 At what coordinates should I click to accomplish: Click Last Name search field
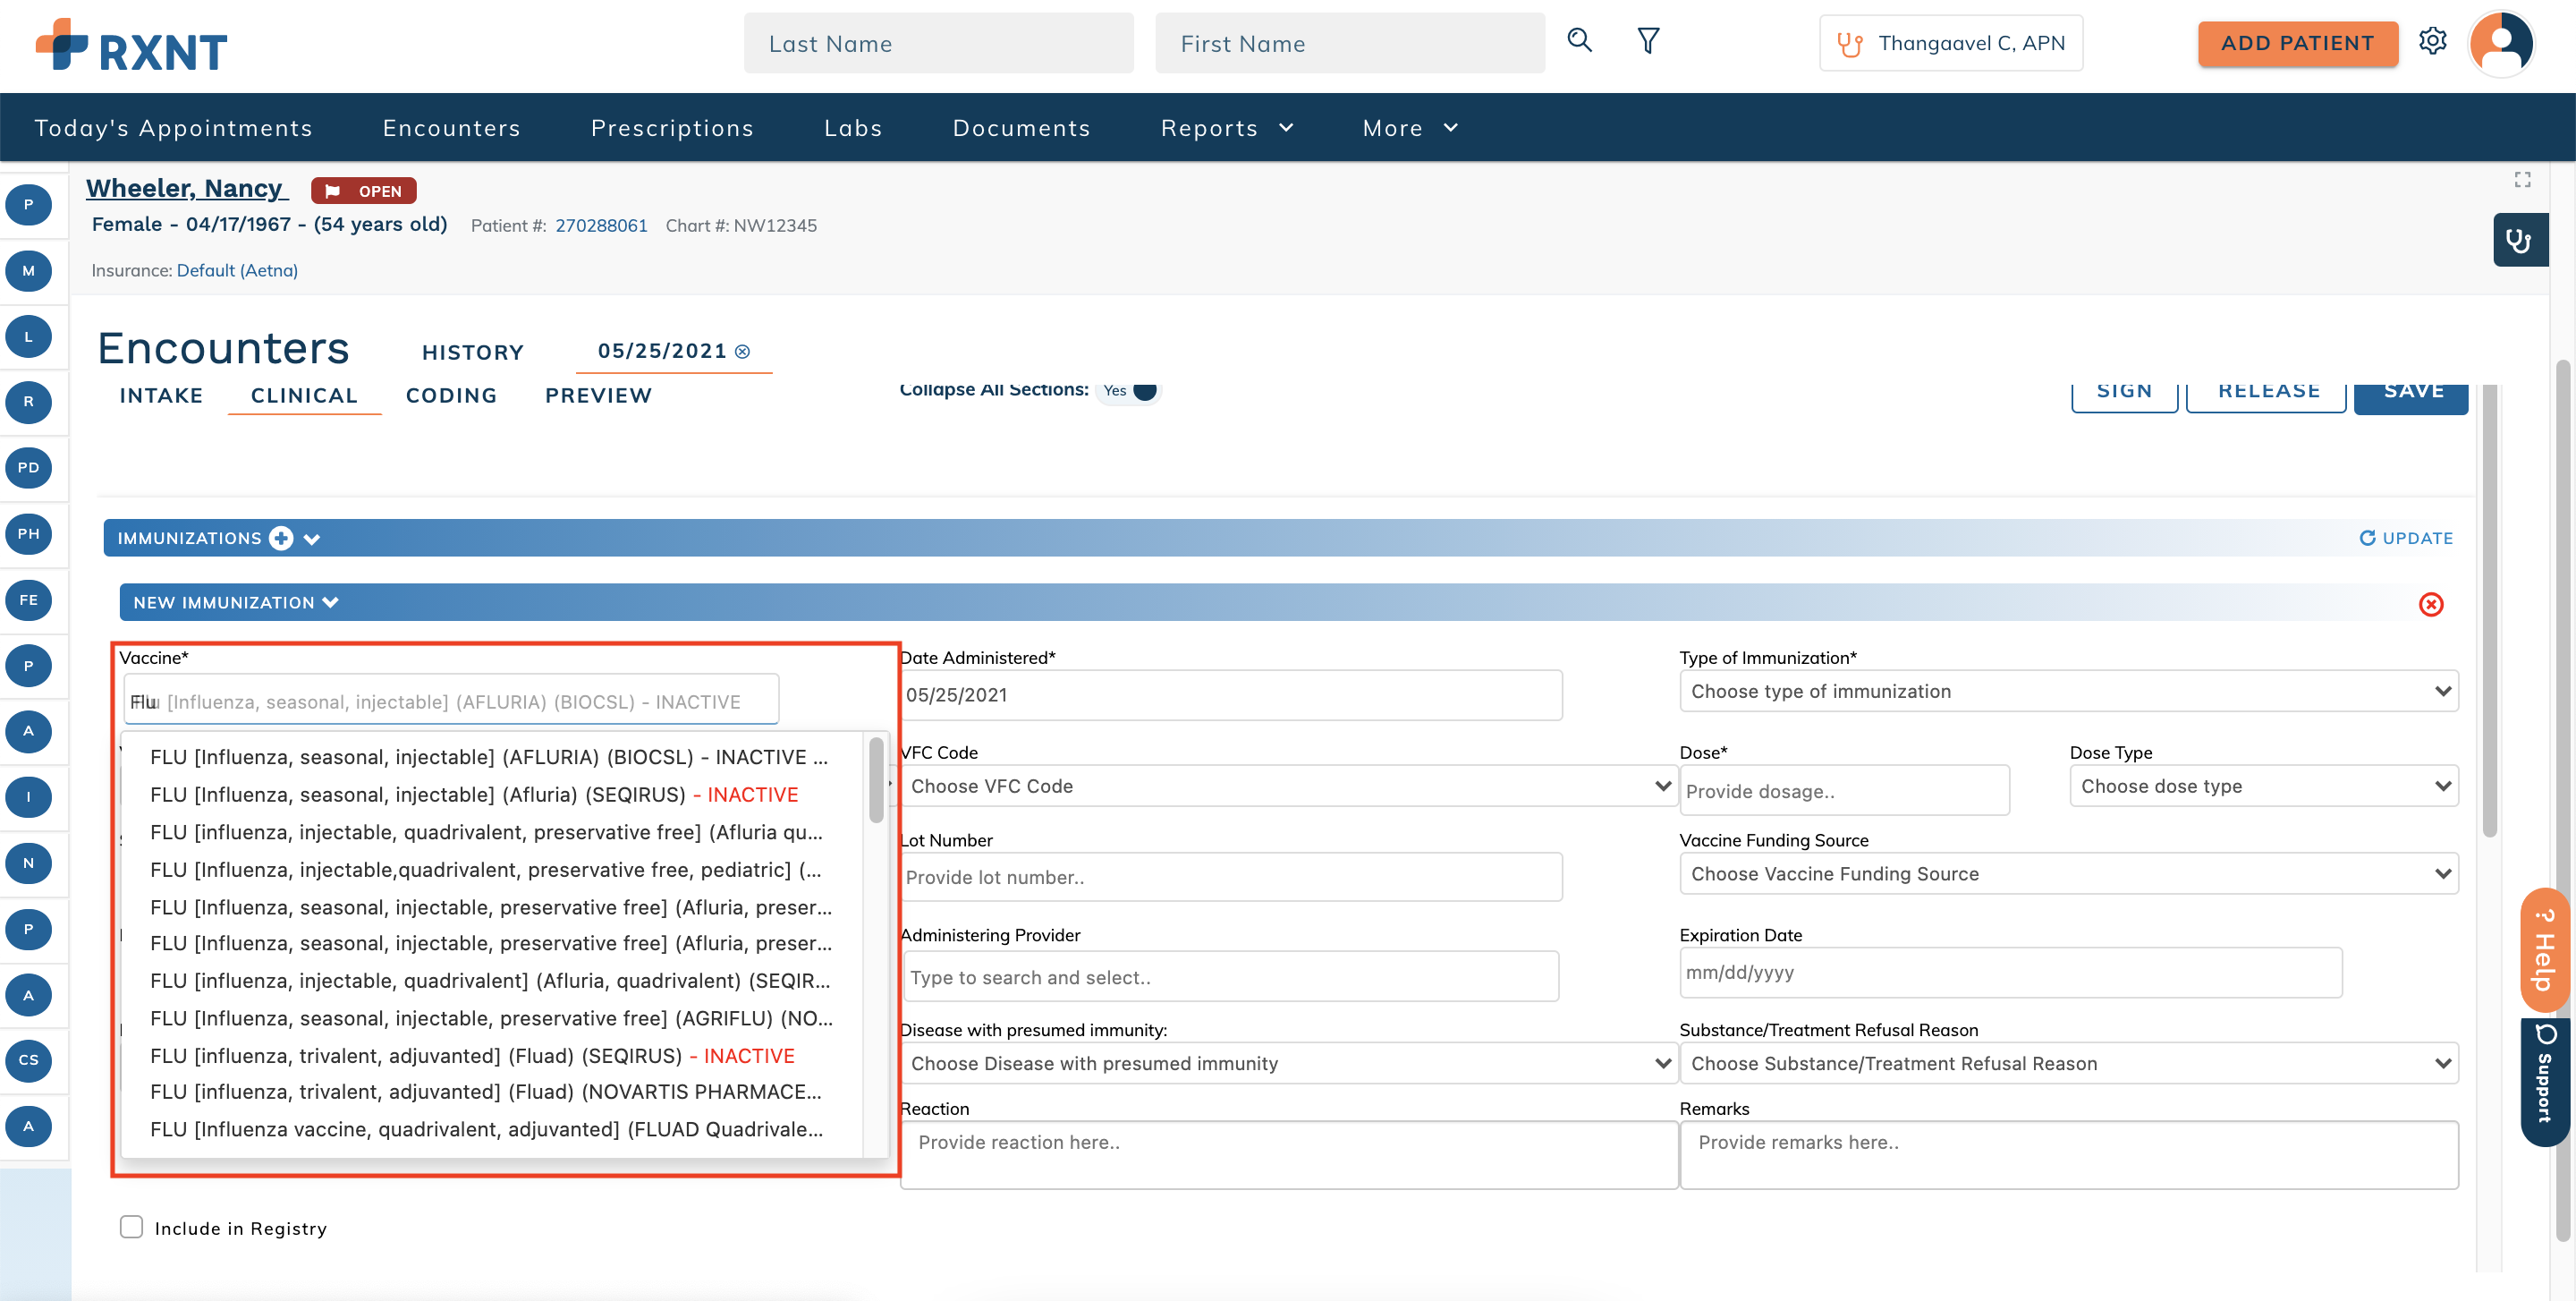938,43
